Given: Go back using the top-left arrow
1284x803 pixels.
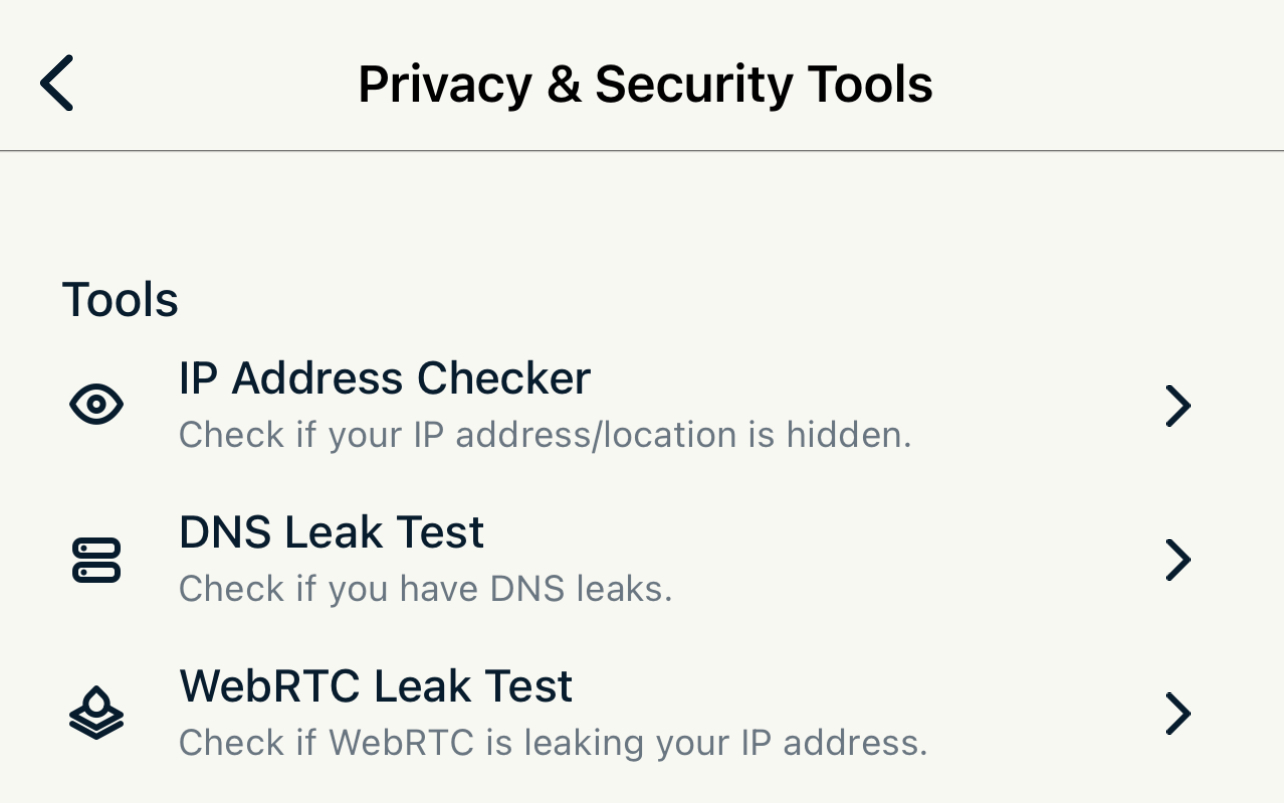Looking at the screenshot, I should point(57,83).
